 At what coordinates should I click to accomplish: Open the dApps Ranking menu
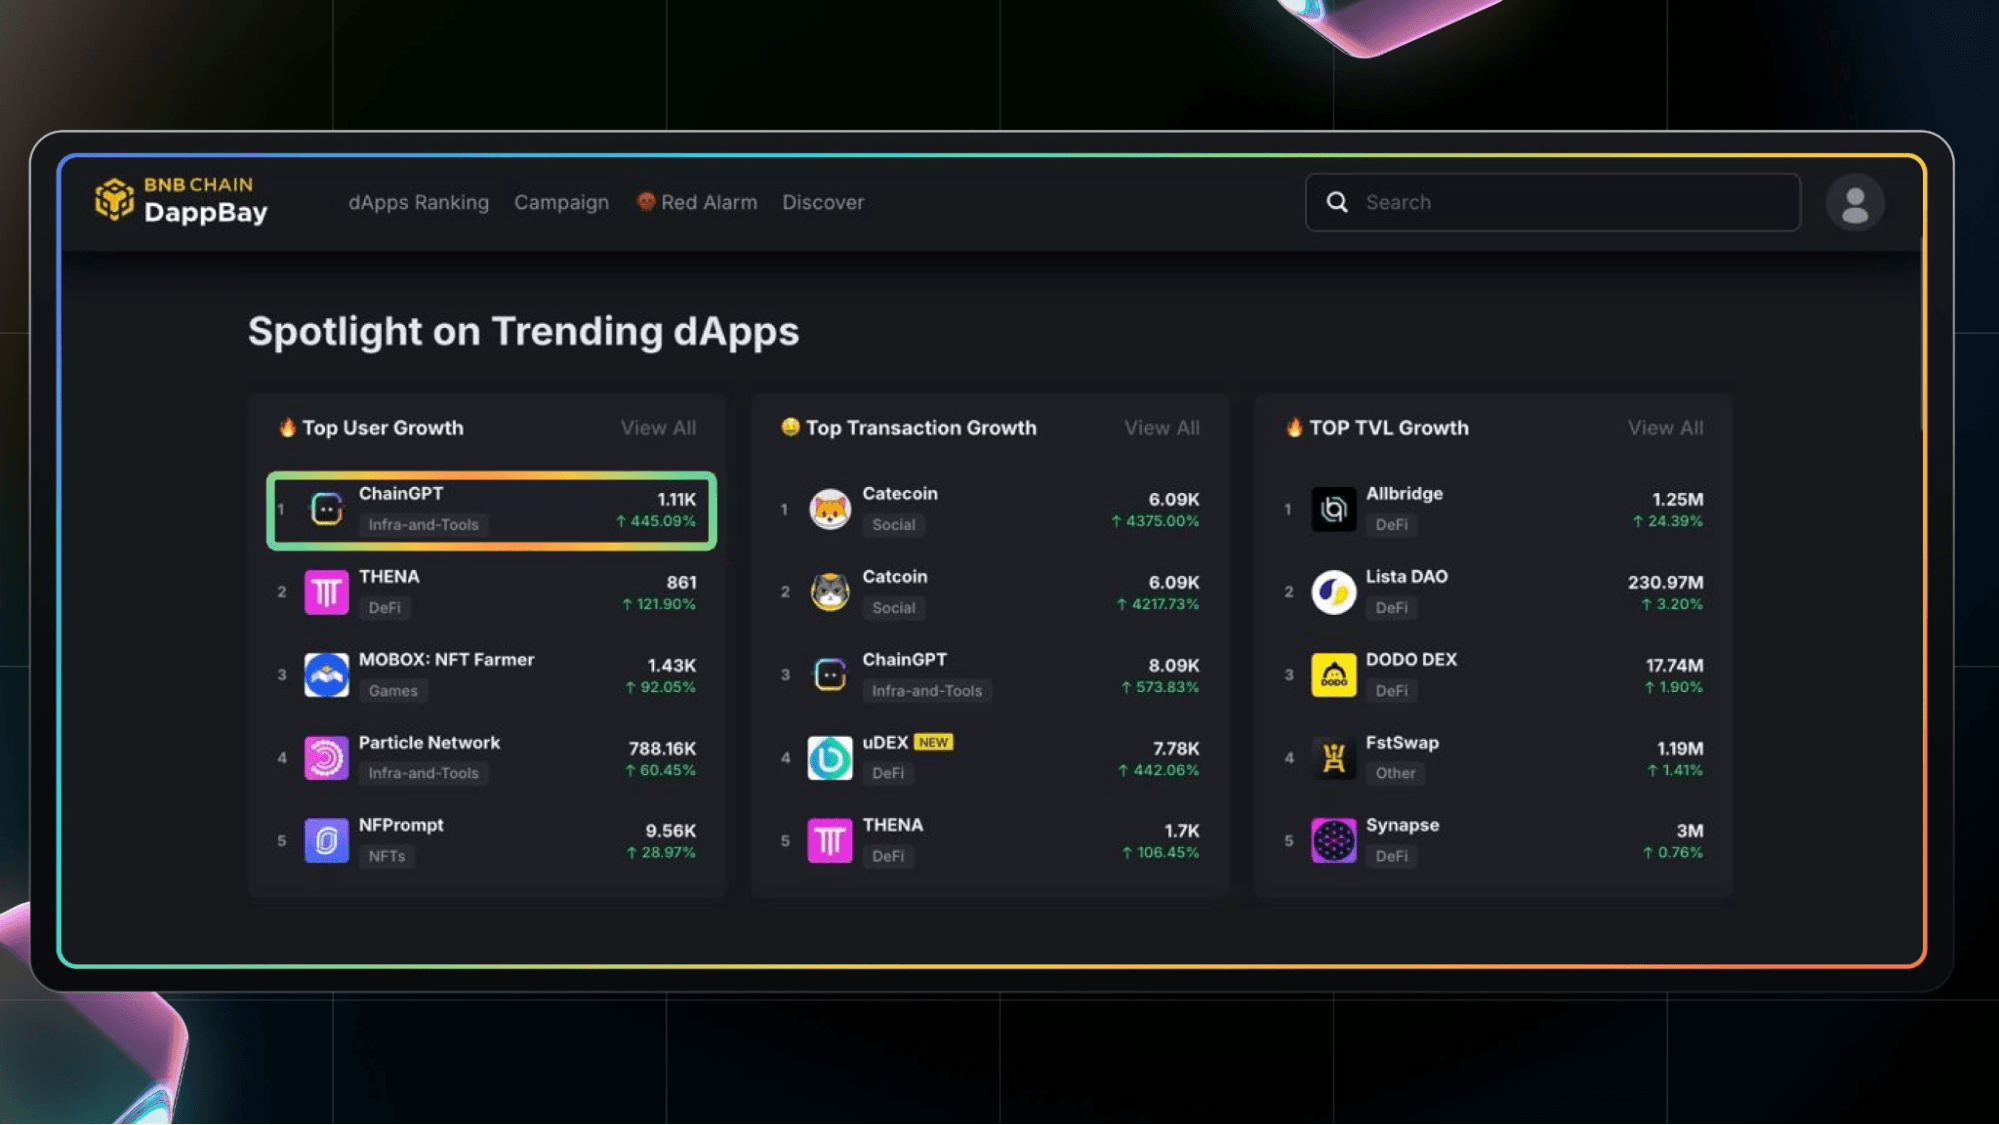(x=418, y=202)
